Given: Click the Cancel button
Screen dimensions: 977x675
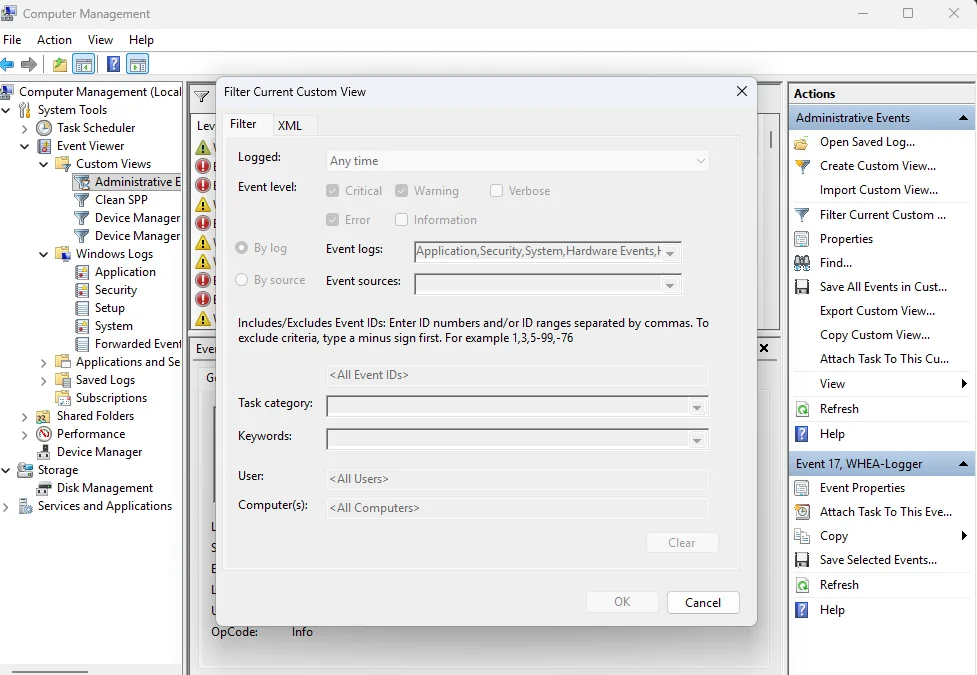Looking at the screenshot, I should click(703, 602).
